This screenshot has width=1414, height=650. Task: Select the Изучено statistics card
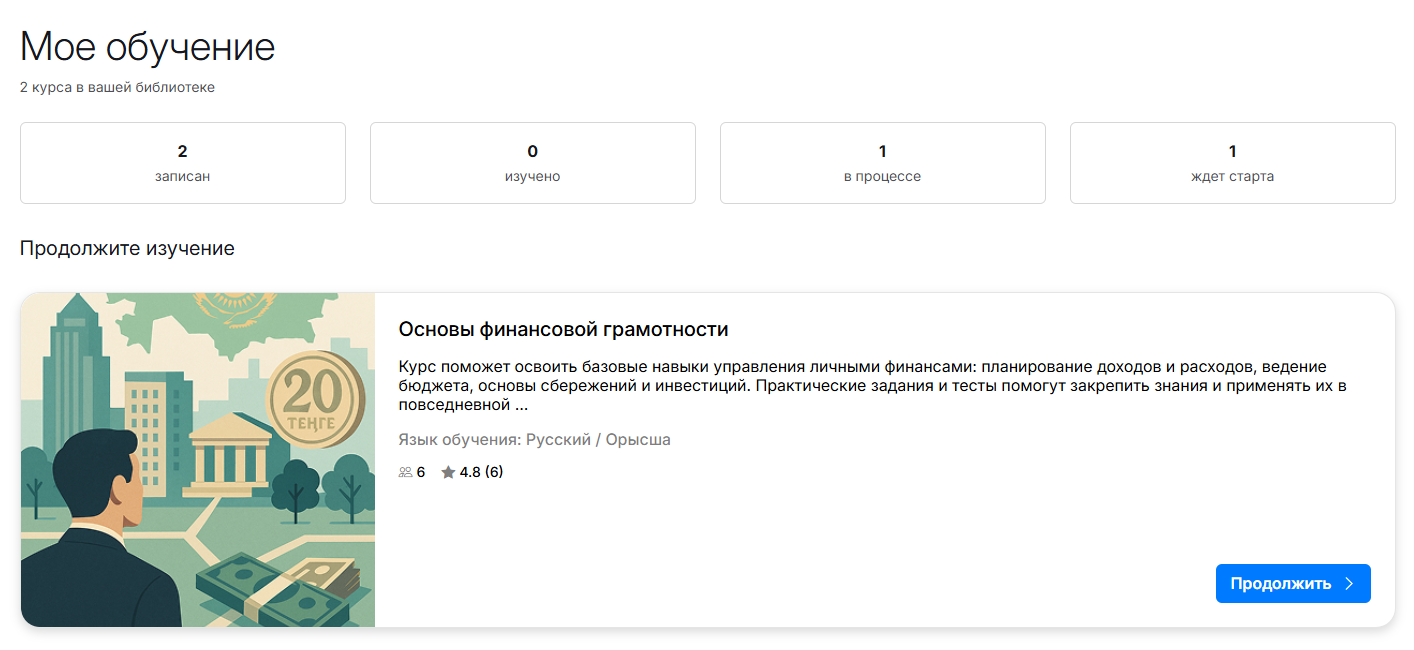click(532, 162)
